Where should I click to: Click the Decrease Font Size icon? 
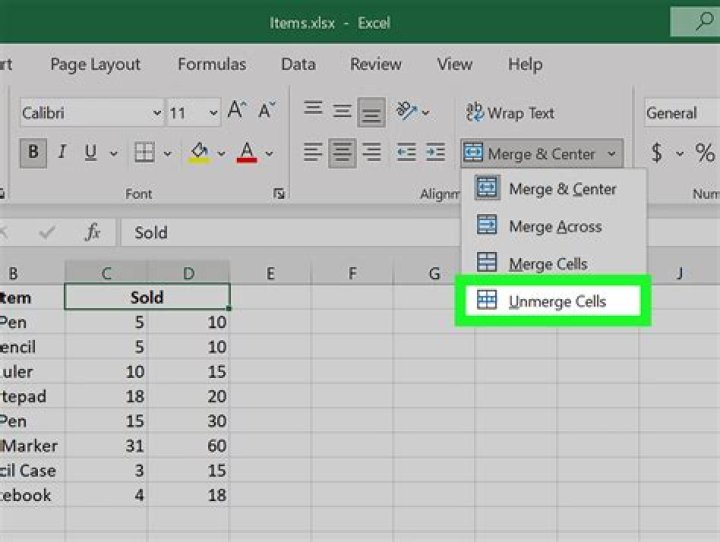(266, 112)
